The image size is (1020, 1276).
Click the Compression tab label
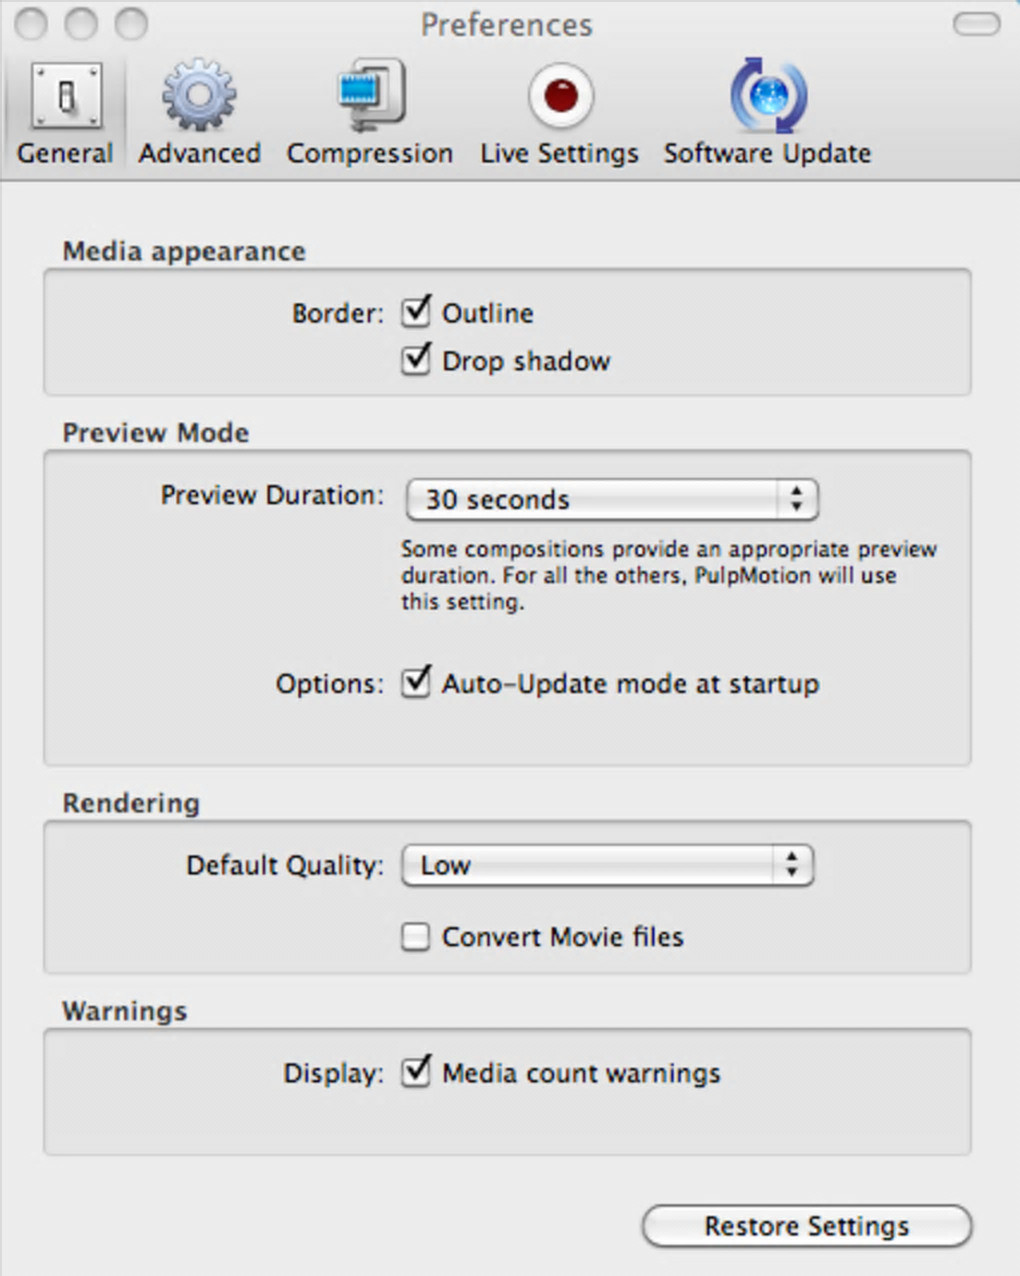[x=370, y=153]
